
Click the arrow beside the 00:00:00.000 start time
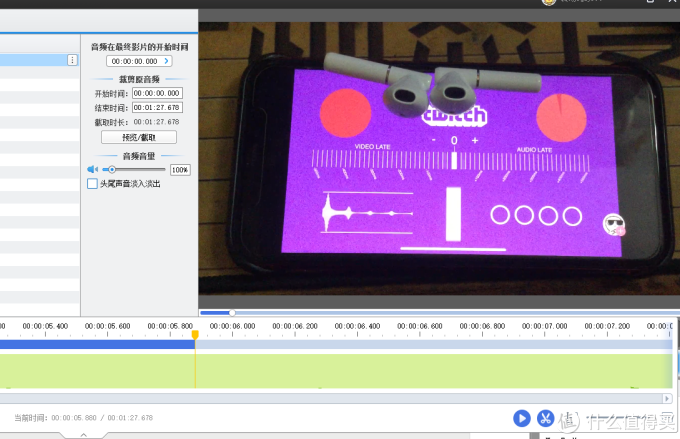[x=167, y=61]
